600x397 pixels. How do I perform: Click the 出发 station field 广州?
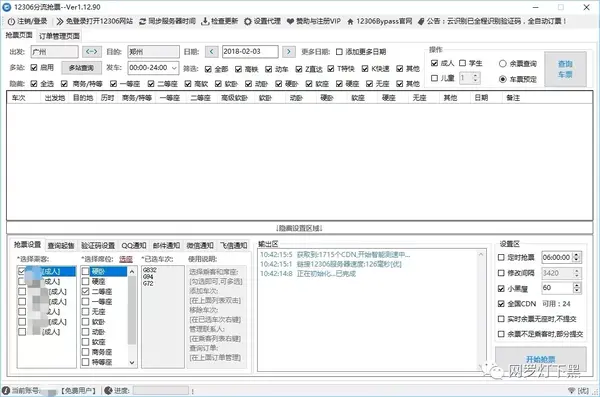click(54, 51)
